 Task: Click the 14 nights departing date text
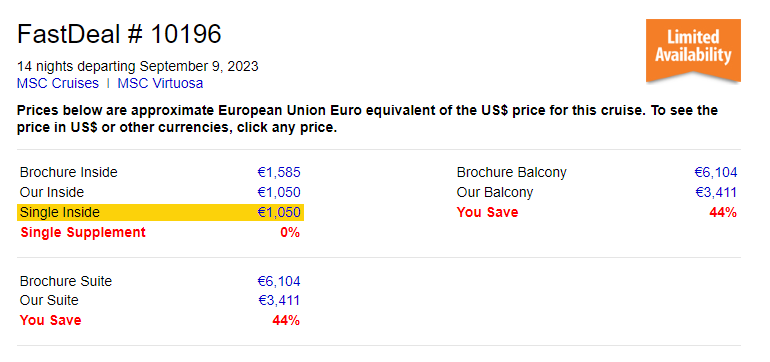click(138, 66)
